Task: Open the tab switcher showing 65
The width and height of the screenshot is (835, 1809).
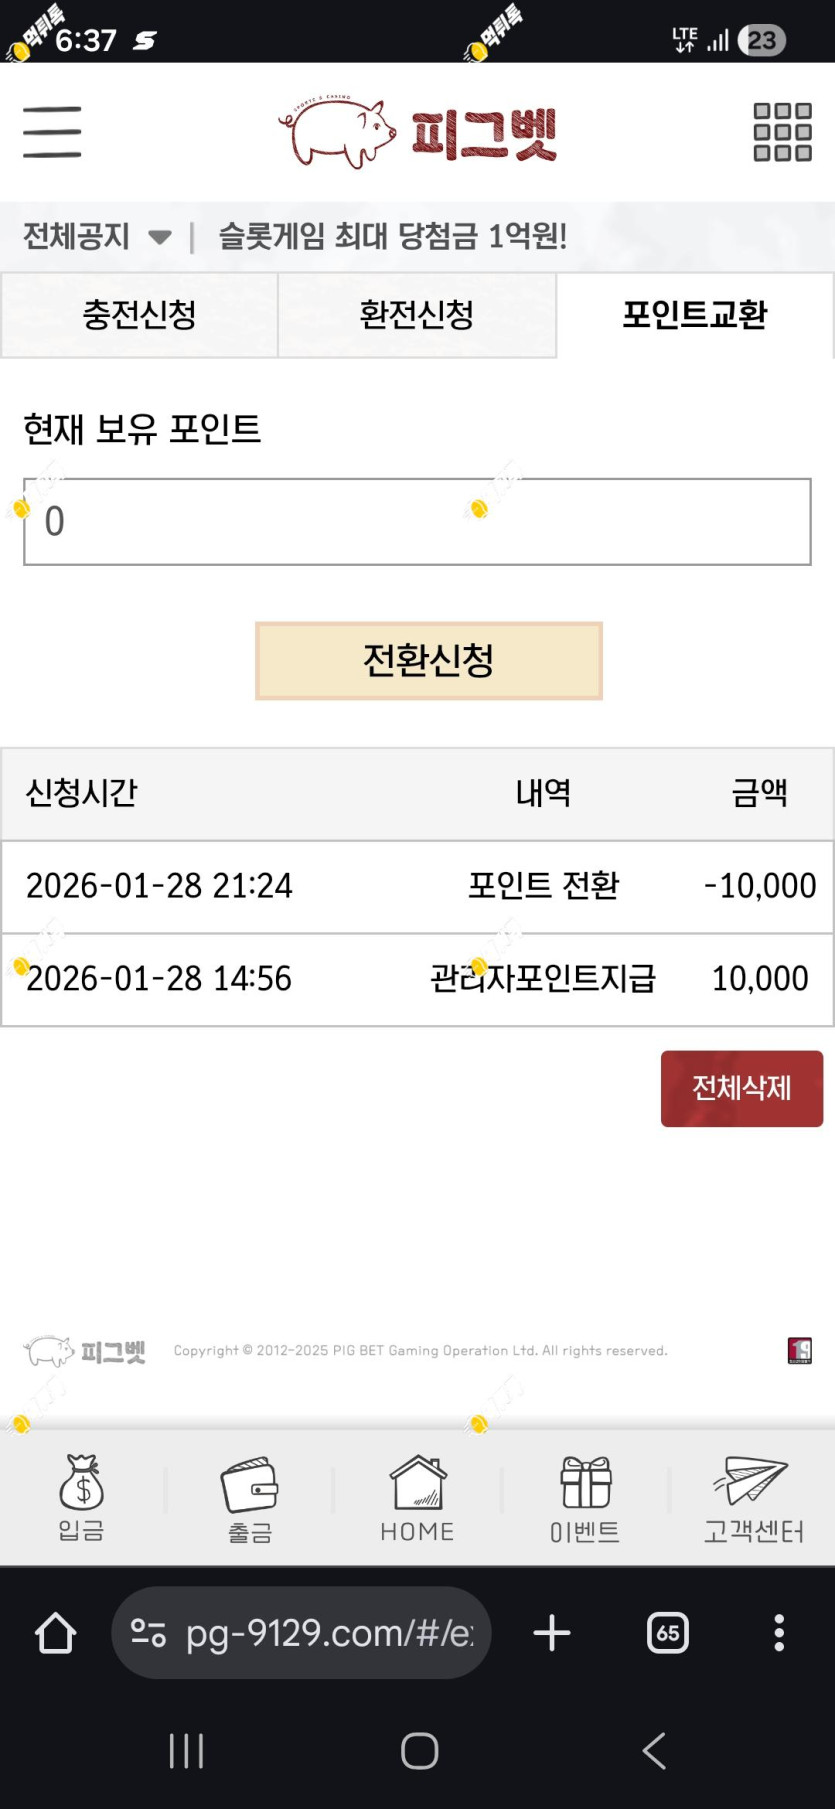Action: click(x=668, y=1633)
